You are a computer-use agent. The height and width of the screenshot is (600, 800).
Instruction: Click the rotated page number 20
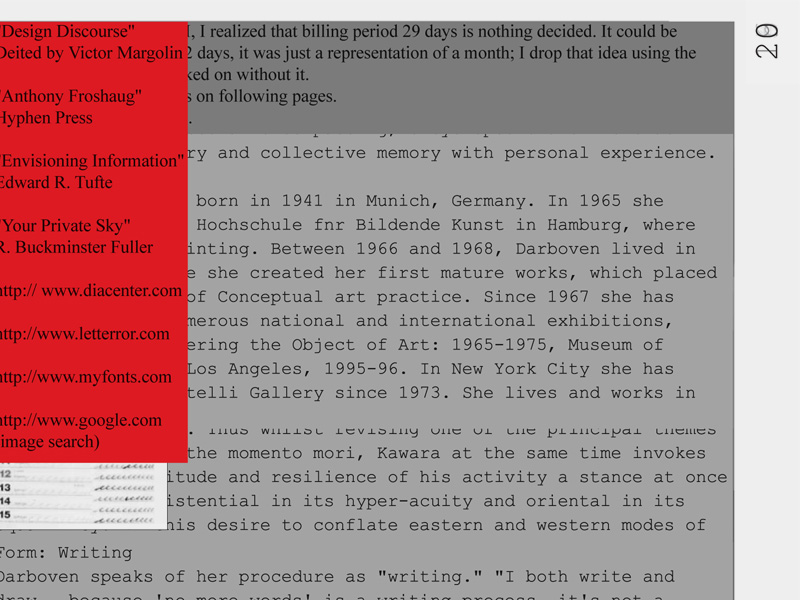[x=767, y=41]
